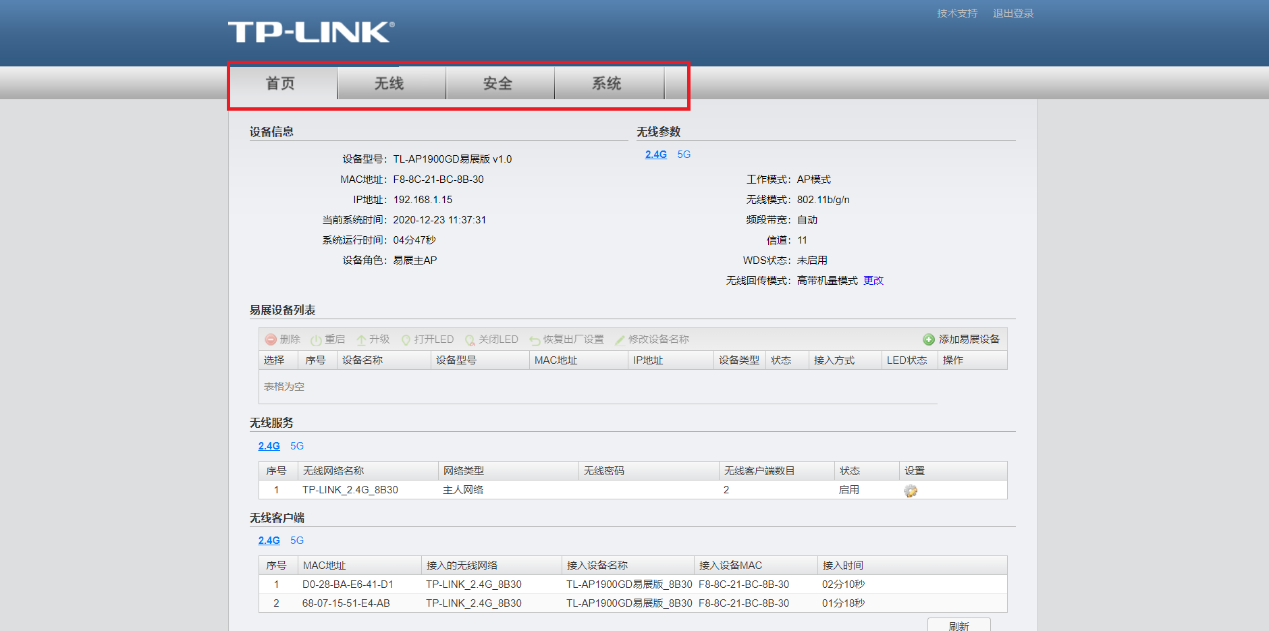This screenshot has height=631, width=1269.
Task: Switch to the 无线 tab
Action: pyautogui.click(x=390, y=84)
